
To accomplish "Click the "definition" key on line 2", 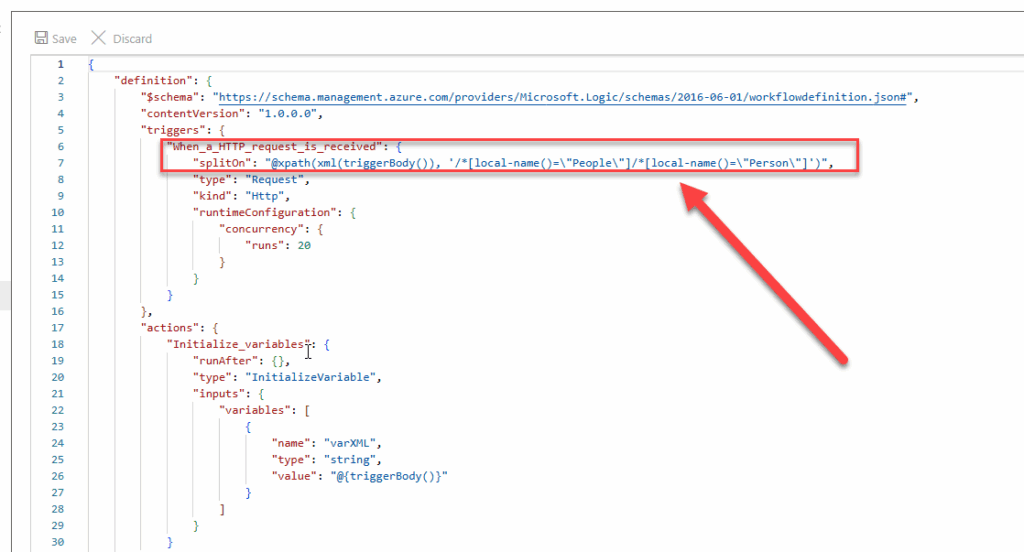I will point(153,80).
